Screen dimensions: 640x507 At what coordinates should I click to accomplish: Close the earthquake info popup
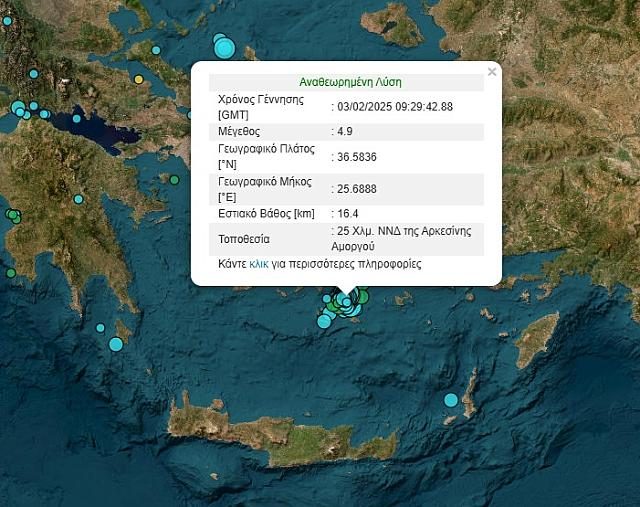click(491, 72)
